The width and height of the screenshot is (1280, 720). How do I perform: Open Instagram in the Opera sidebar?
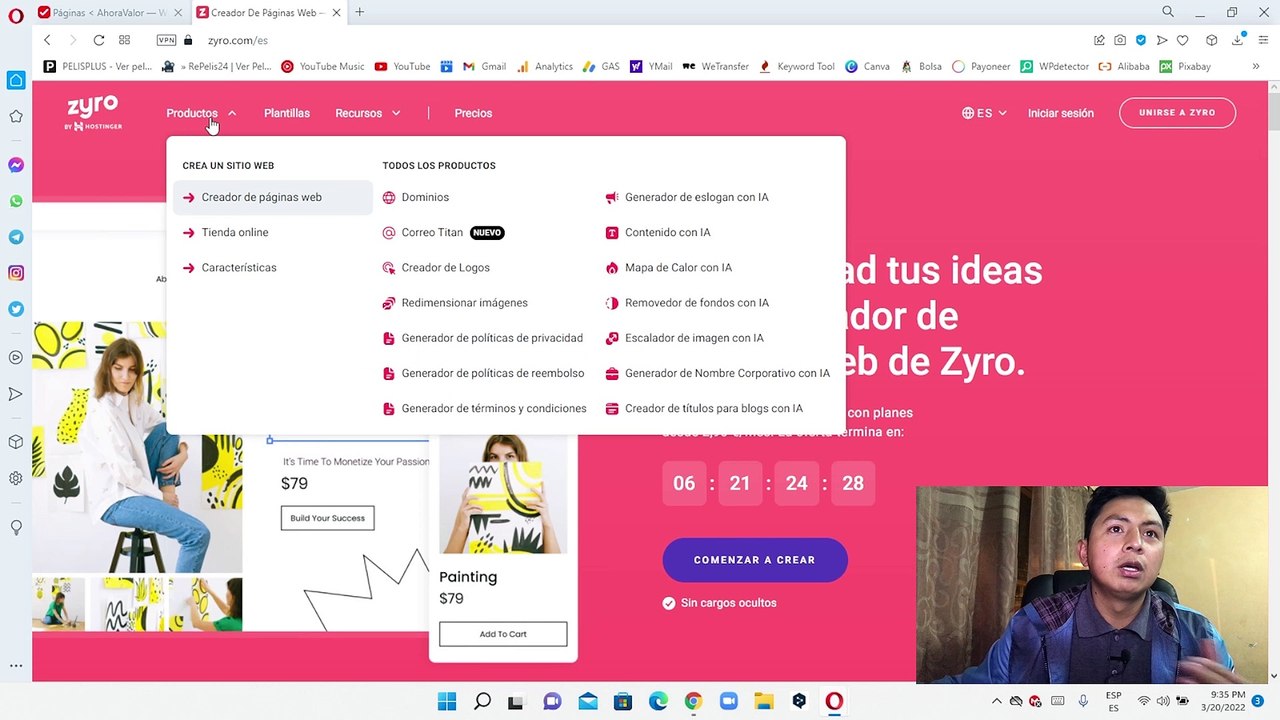[16, 273]
